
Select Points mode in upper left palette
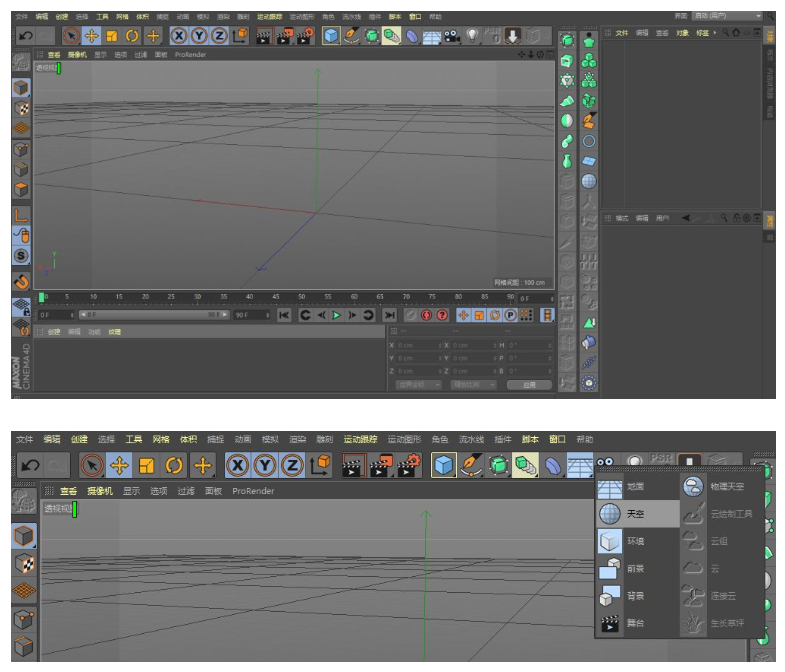pos(21,149)
